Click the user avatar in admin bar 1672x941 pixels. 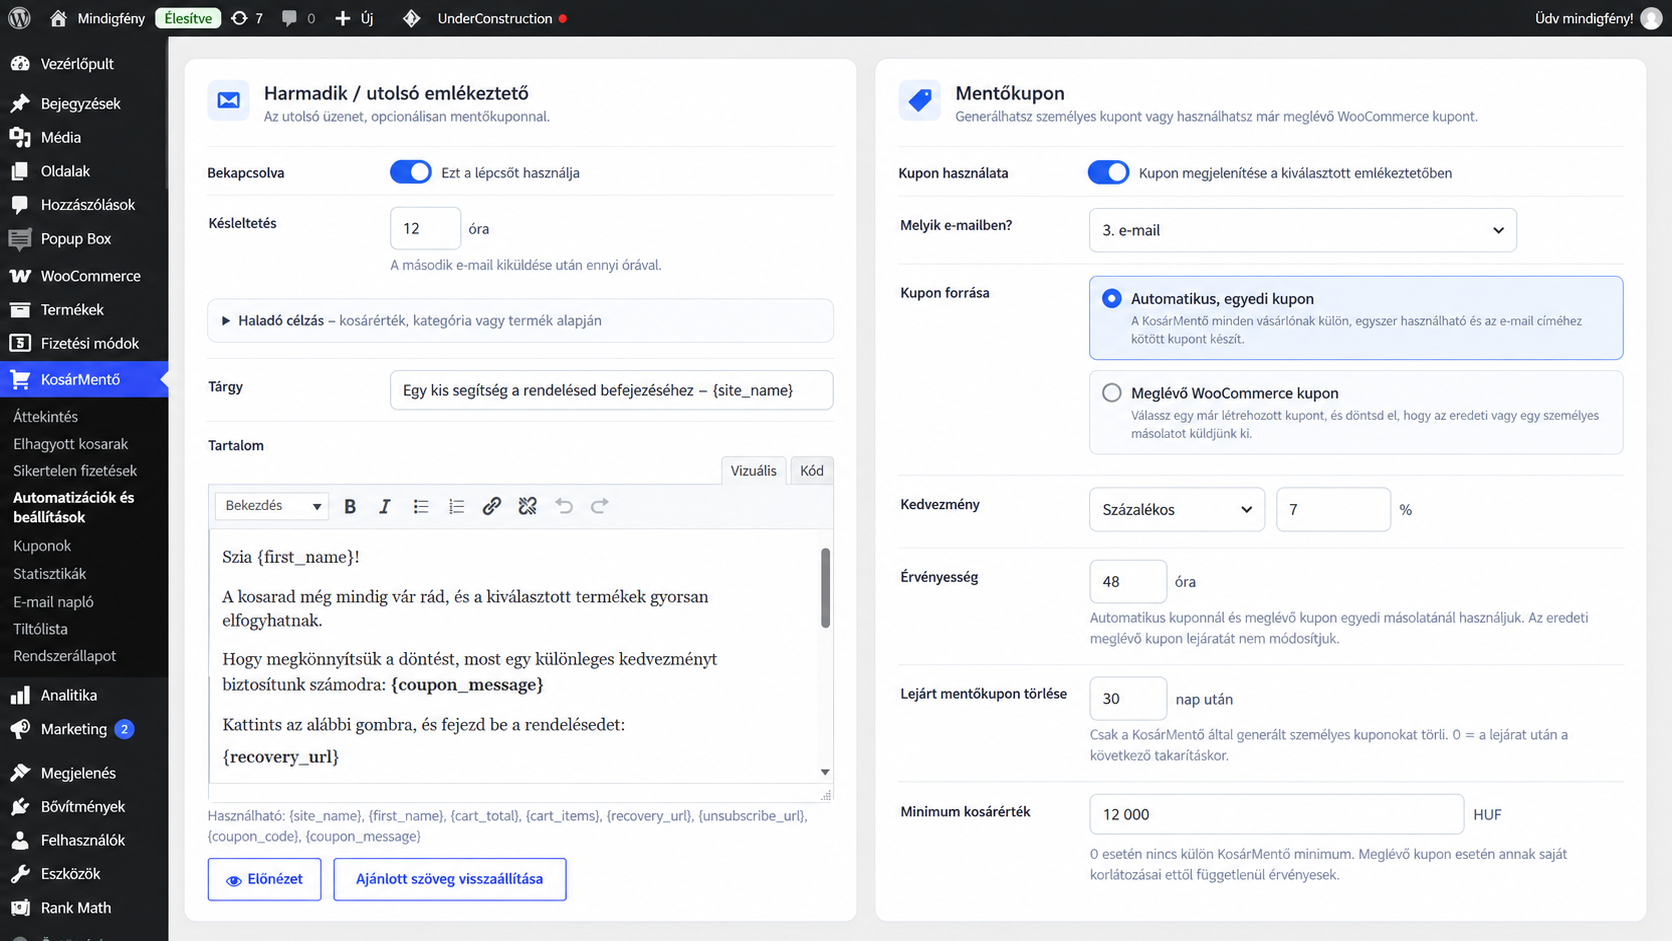pyautogui.click(x=1651, y=18)
